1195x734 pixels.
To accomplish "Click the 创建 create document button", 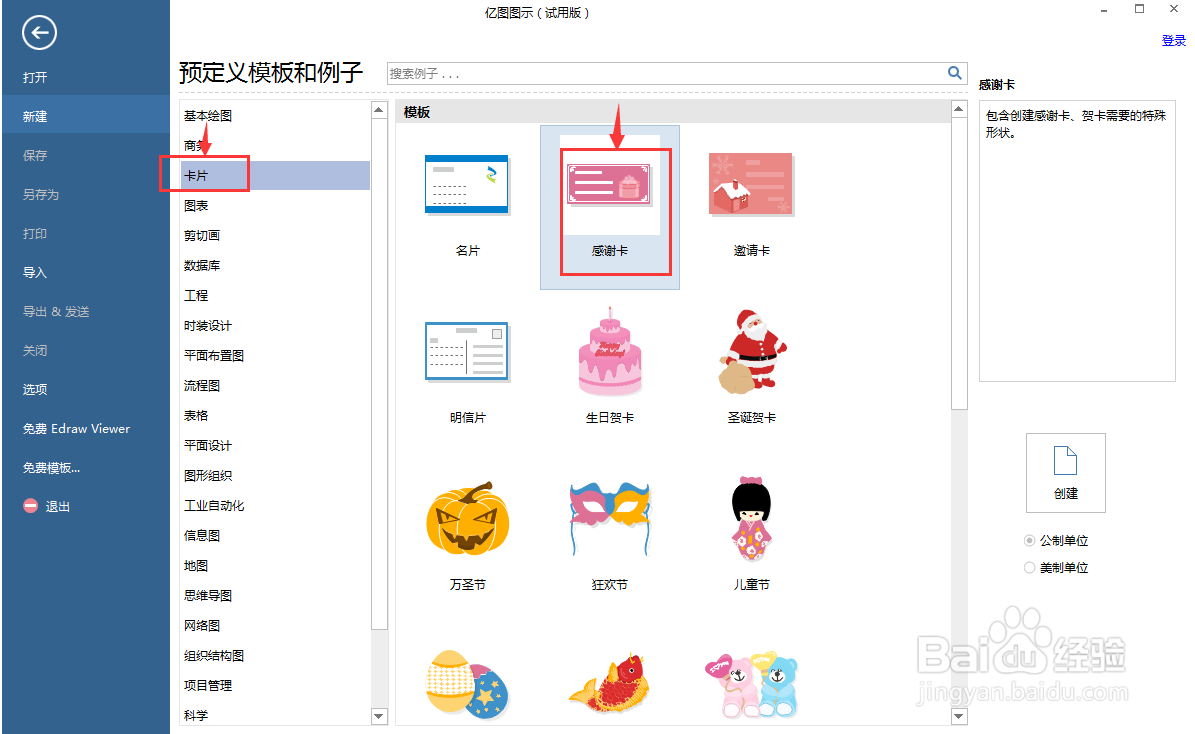I will pyautogui.click(x=1065, y=473).
